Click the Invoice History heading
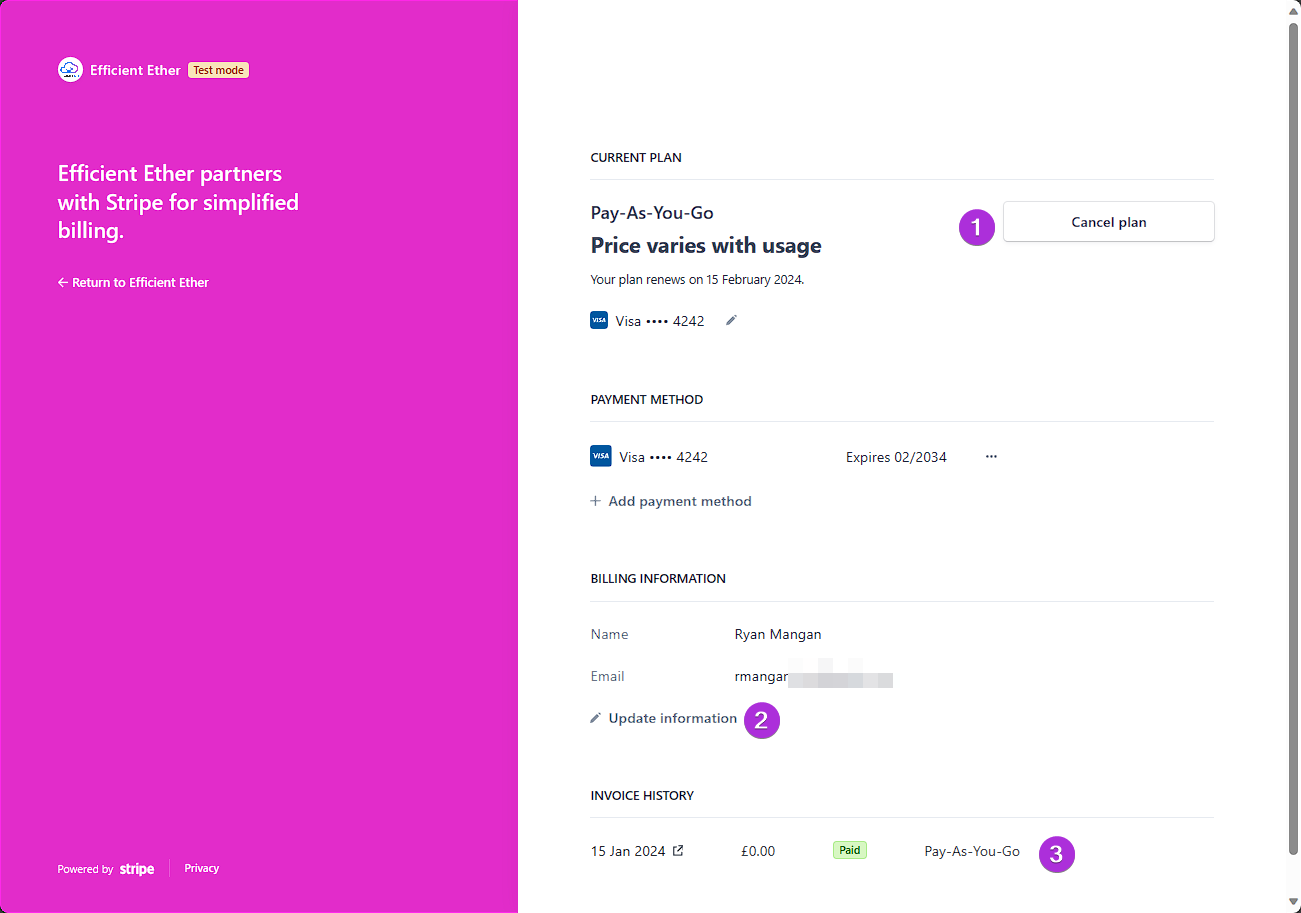1301x913 pixels. coord(642,796)
